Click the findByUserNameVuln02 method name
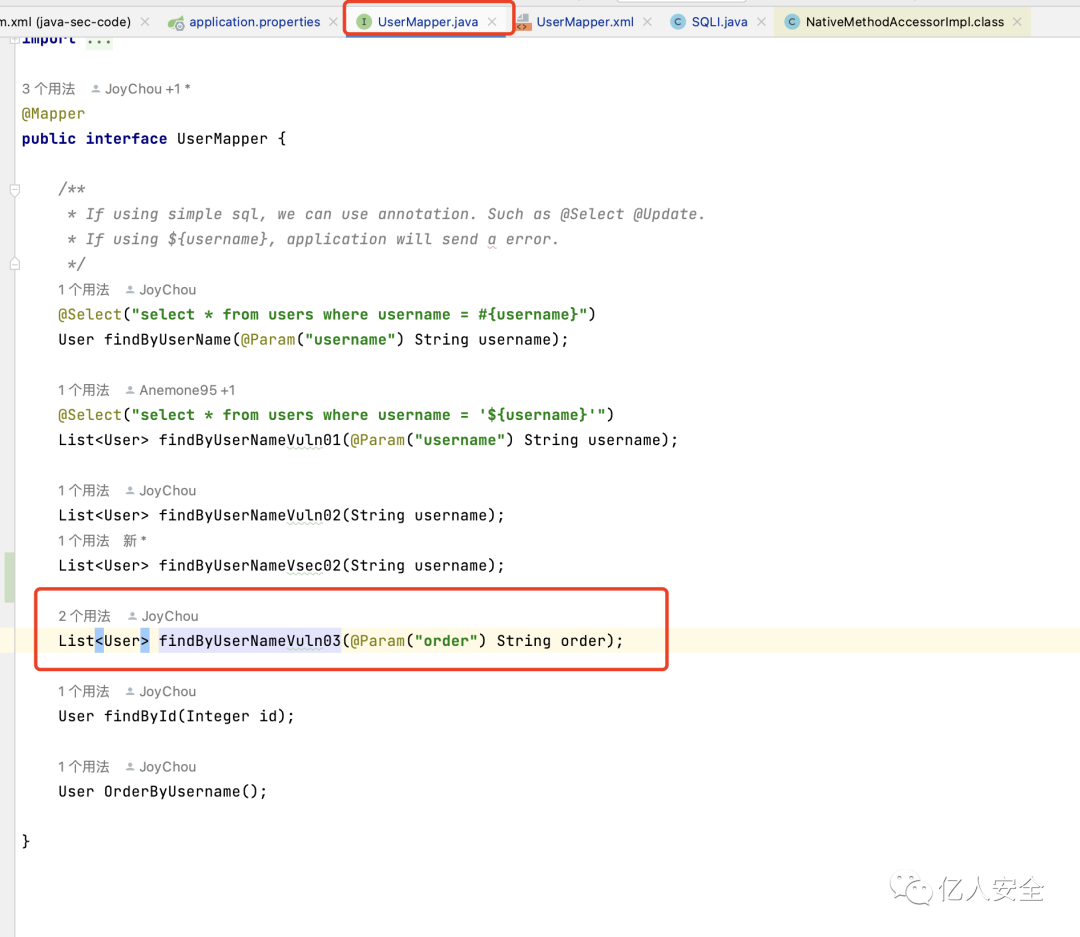 (250, 515)
